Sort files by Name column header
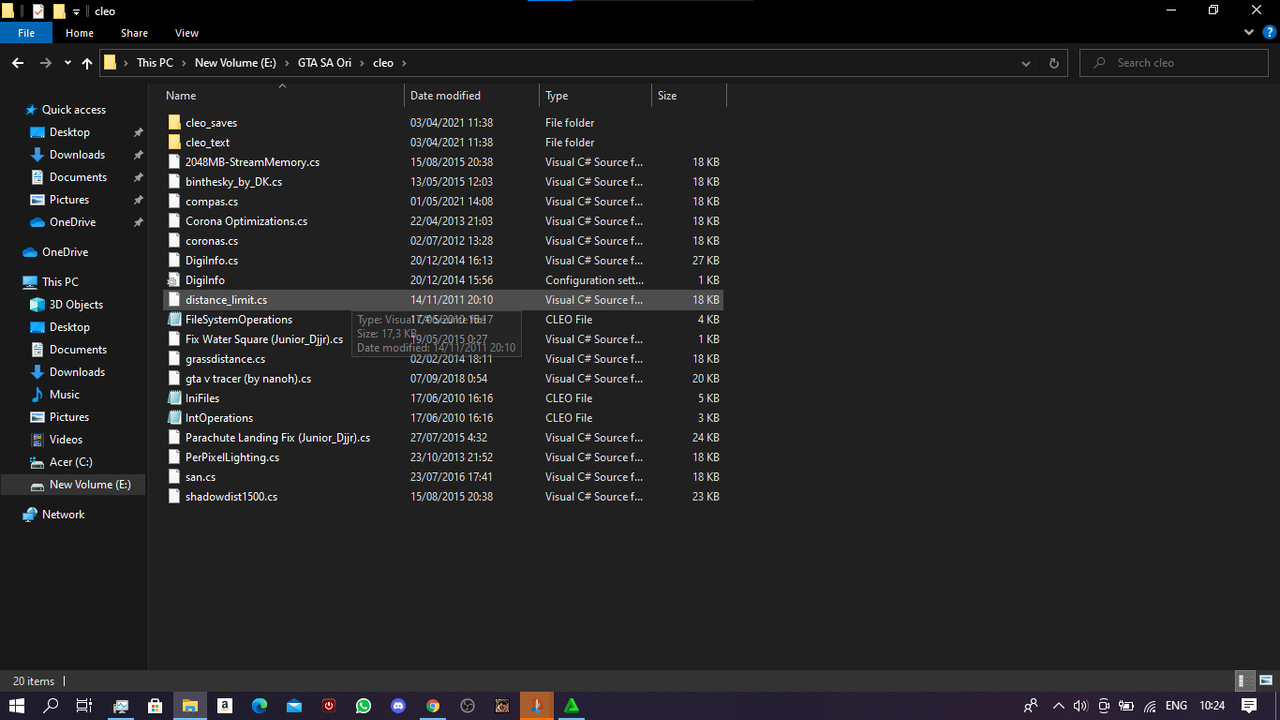The width and height of the screenshot is (1280, 720). pos(282,96)
